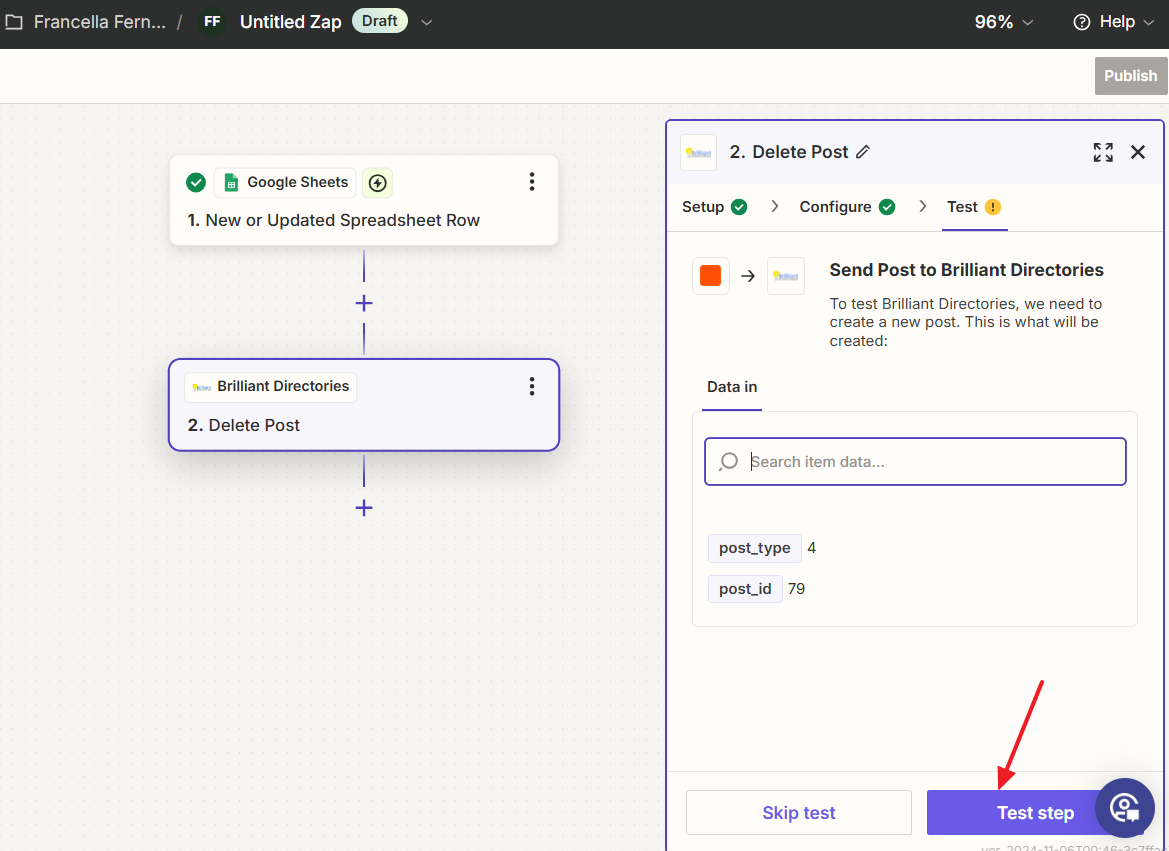Click the Brilliant Directories destination icon
This screenshot has height=851, width=1169.
click(786, 276)
